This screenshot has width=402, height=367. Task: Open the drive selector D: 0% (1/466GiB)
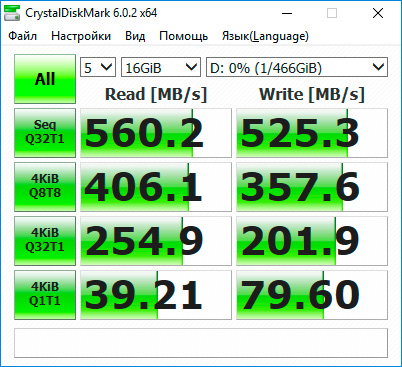tap(297, 68)
